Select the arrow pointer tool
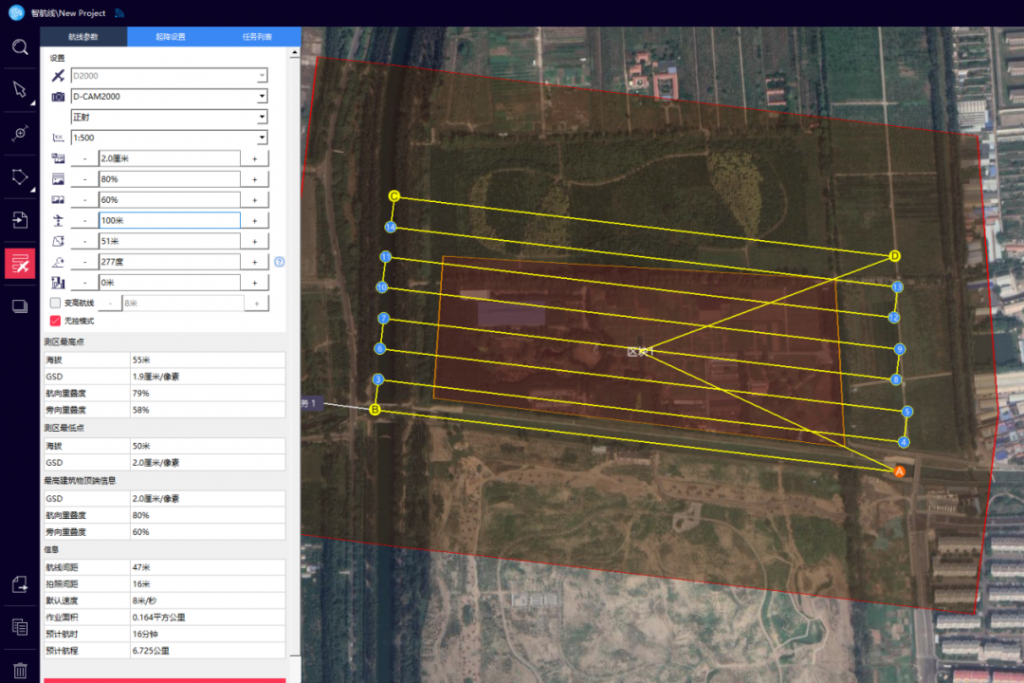 point(19,90)
